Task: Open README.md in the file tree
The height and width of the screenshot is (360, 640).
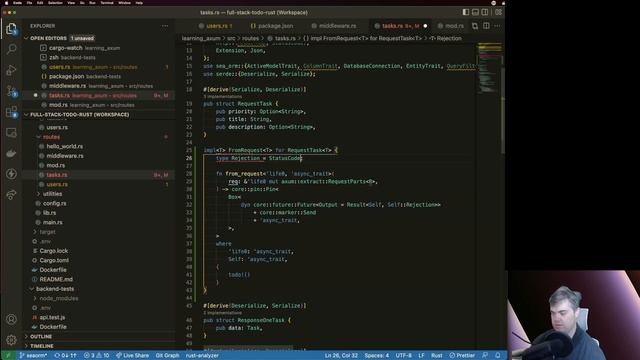Action: [x=56, y=280]
